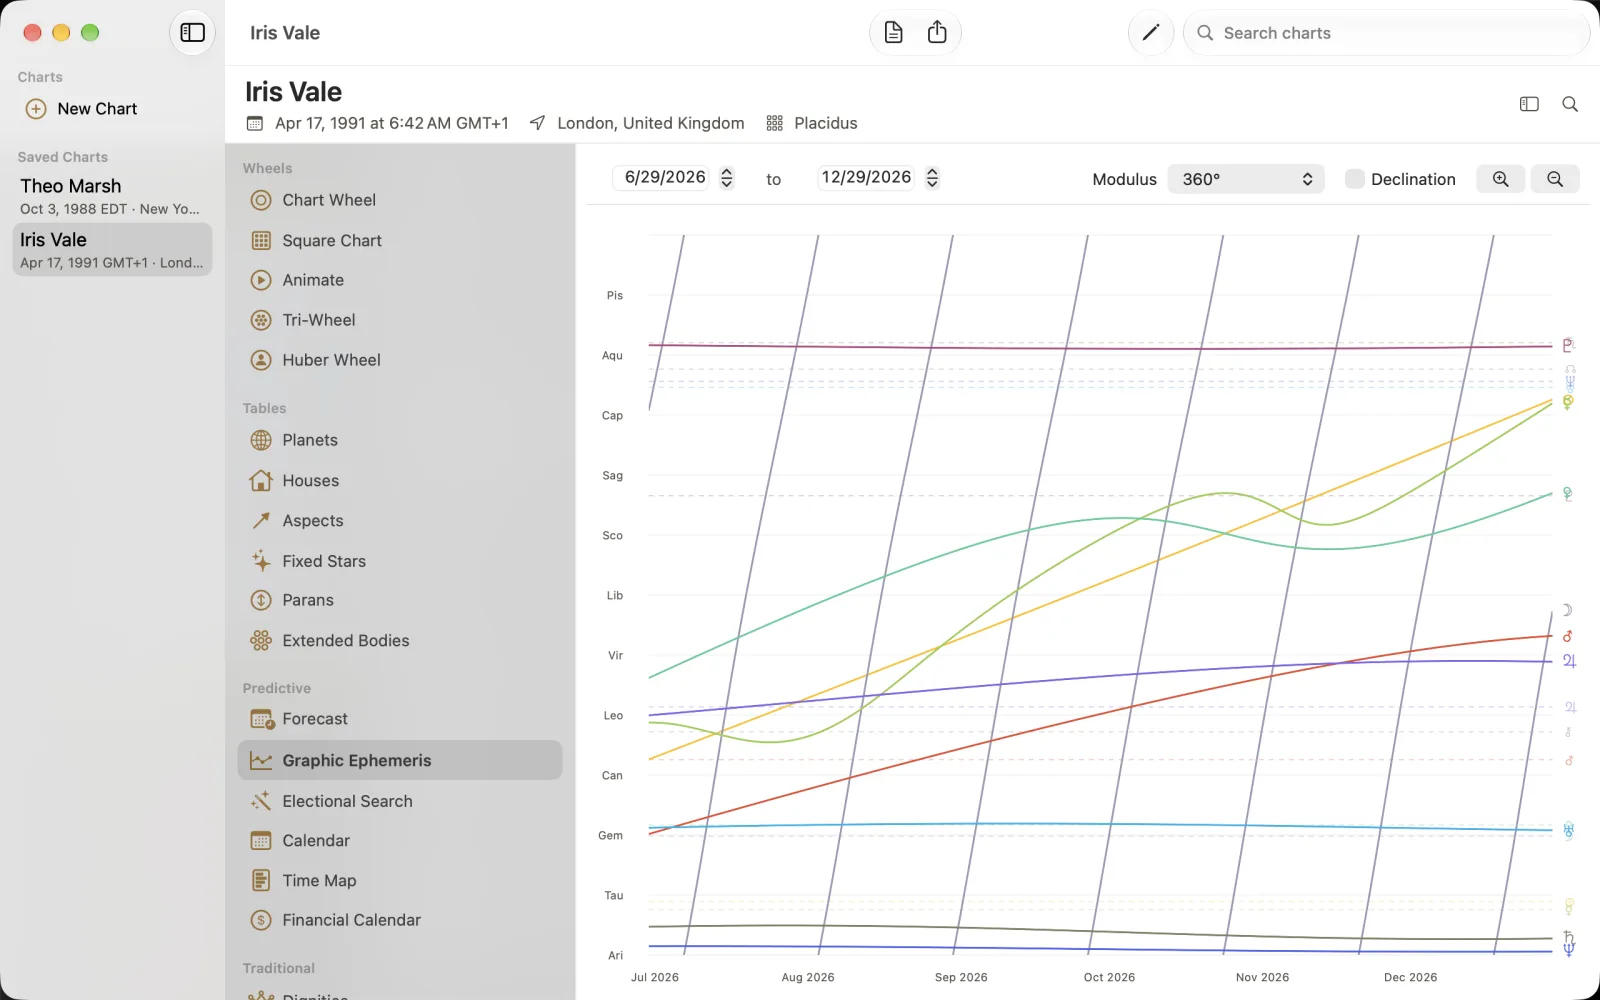Click the Planets globe icon
The width and height of the screenshot is (1600, 1000).
tap(261, 440)
